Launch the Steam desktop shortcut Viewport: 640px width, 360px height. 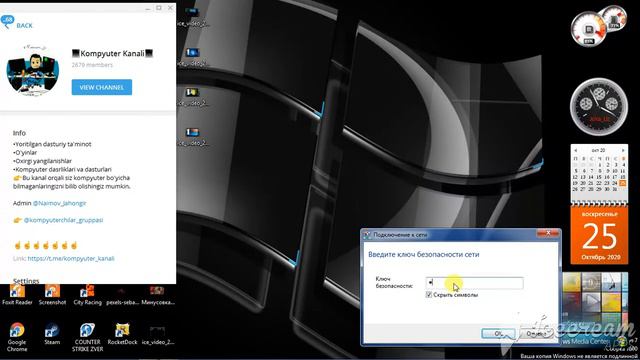(x=52, y=334)
